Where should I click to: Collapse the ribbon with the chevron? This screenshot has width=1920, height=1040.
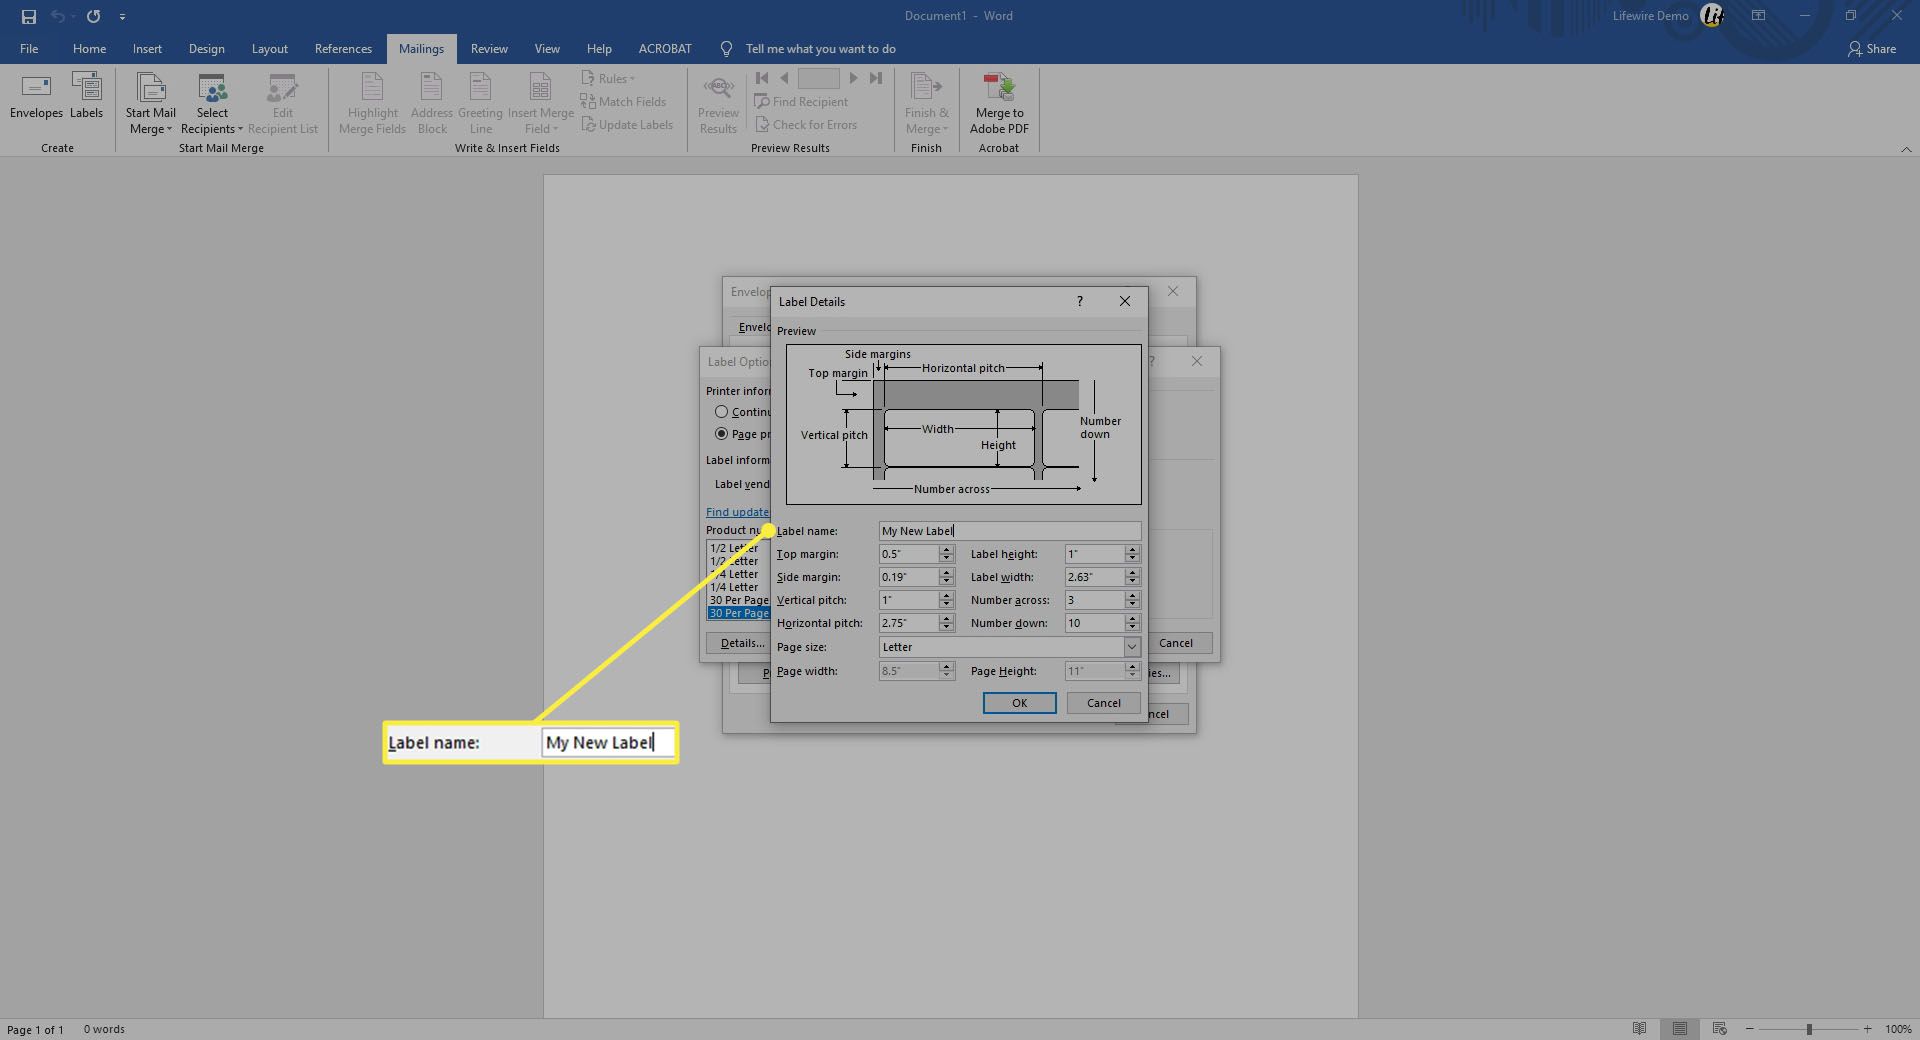pyautogui.click(x=1906, y=149)
